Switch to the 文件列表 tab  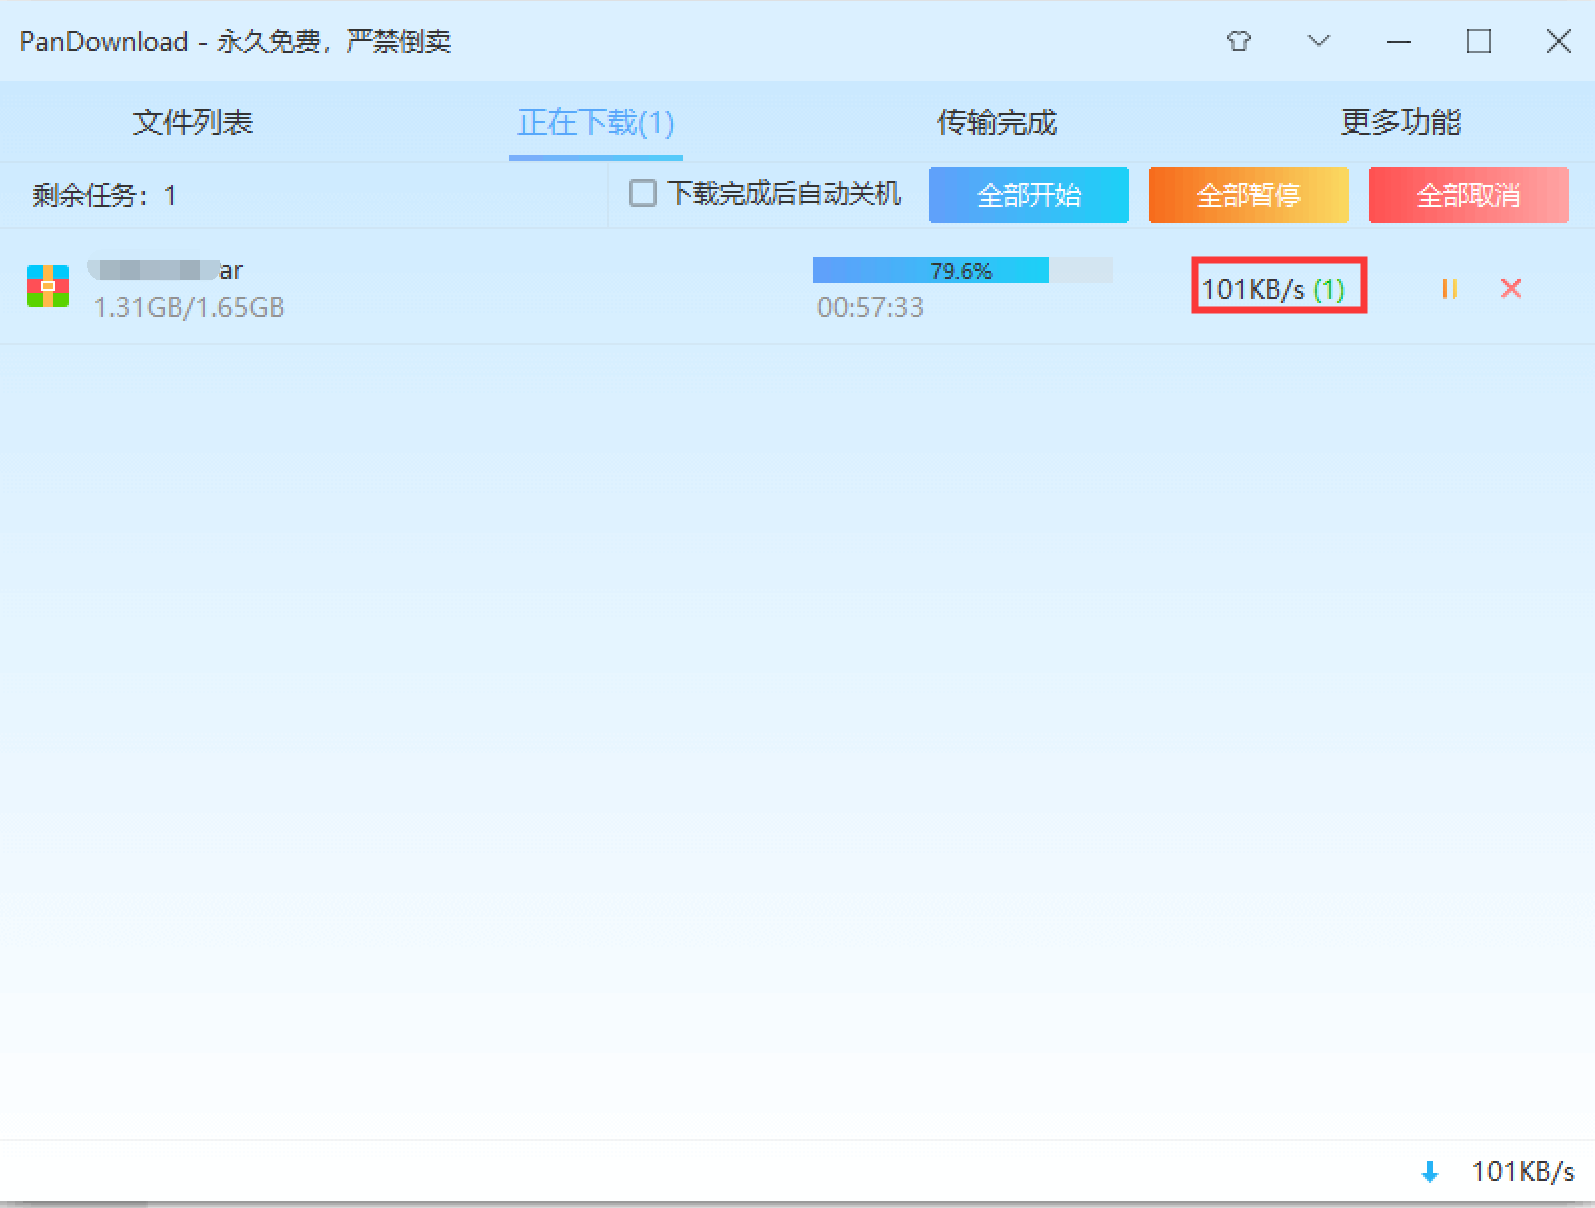coord(193,122)
